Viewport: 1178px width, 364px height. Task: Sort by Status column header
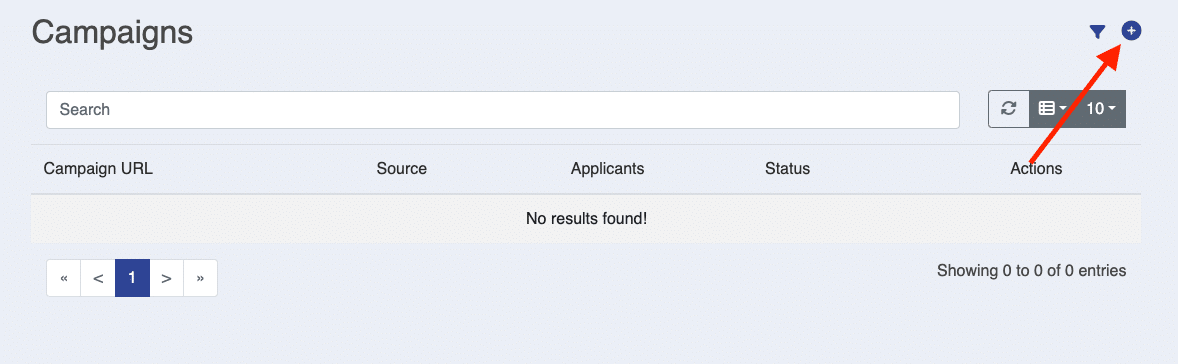(787, 169)
